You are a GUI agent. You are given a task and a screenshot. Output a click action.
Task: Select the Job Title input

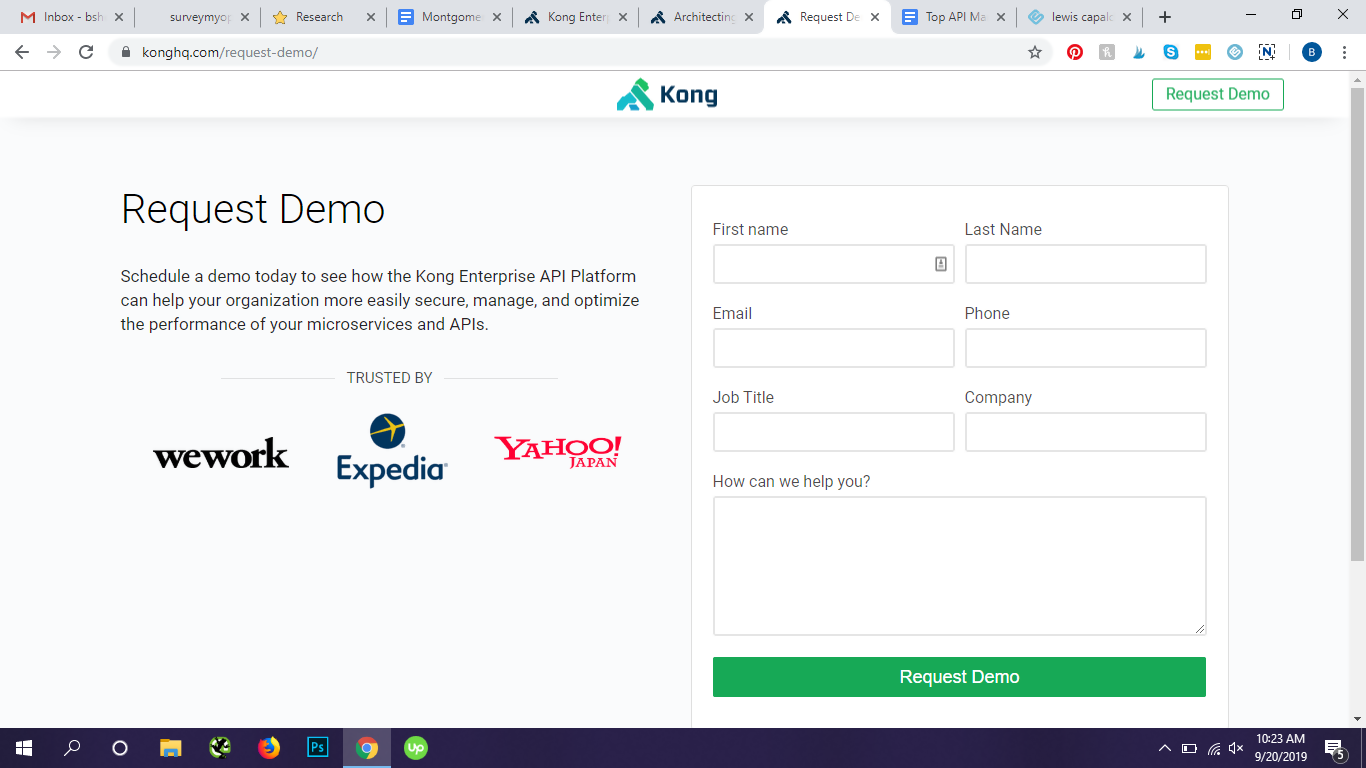tap(833, 432)
